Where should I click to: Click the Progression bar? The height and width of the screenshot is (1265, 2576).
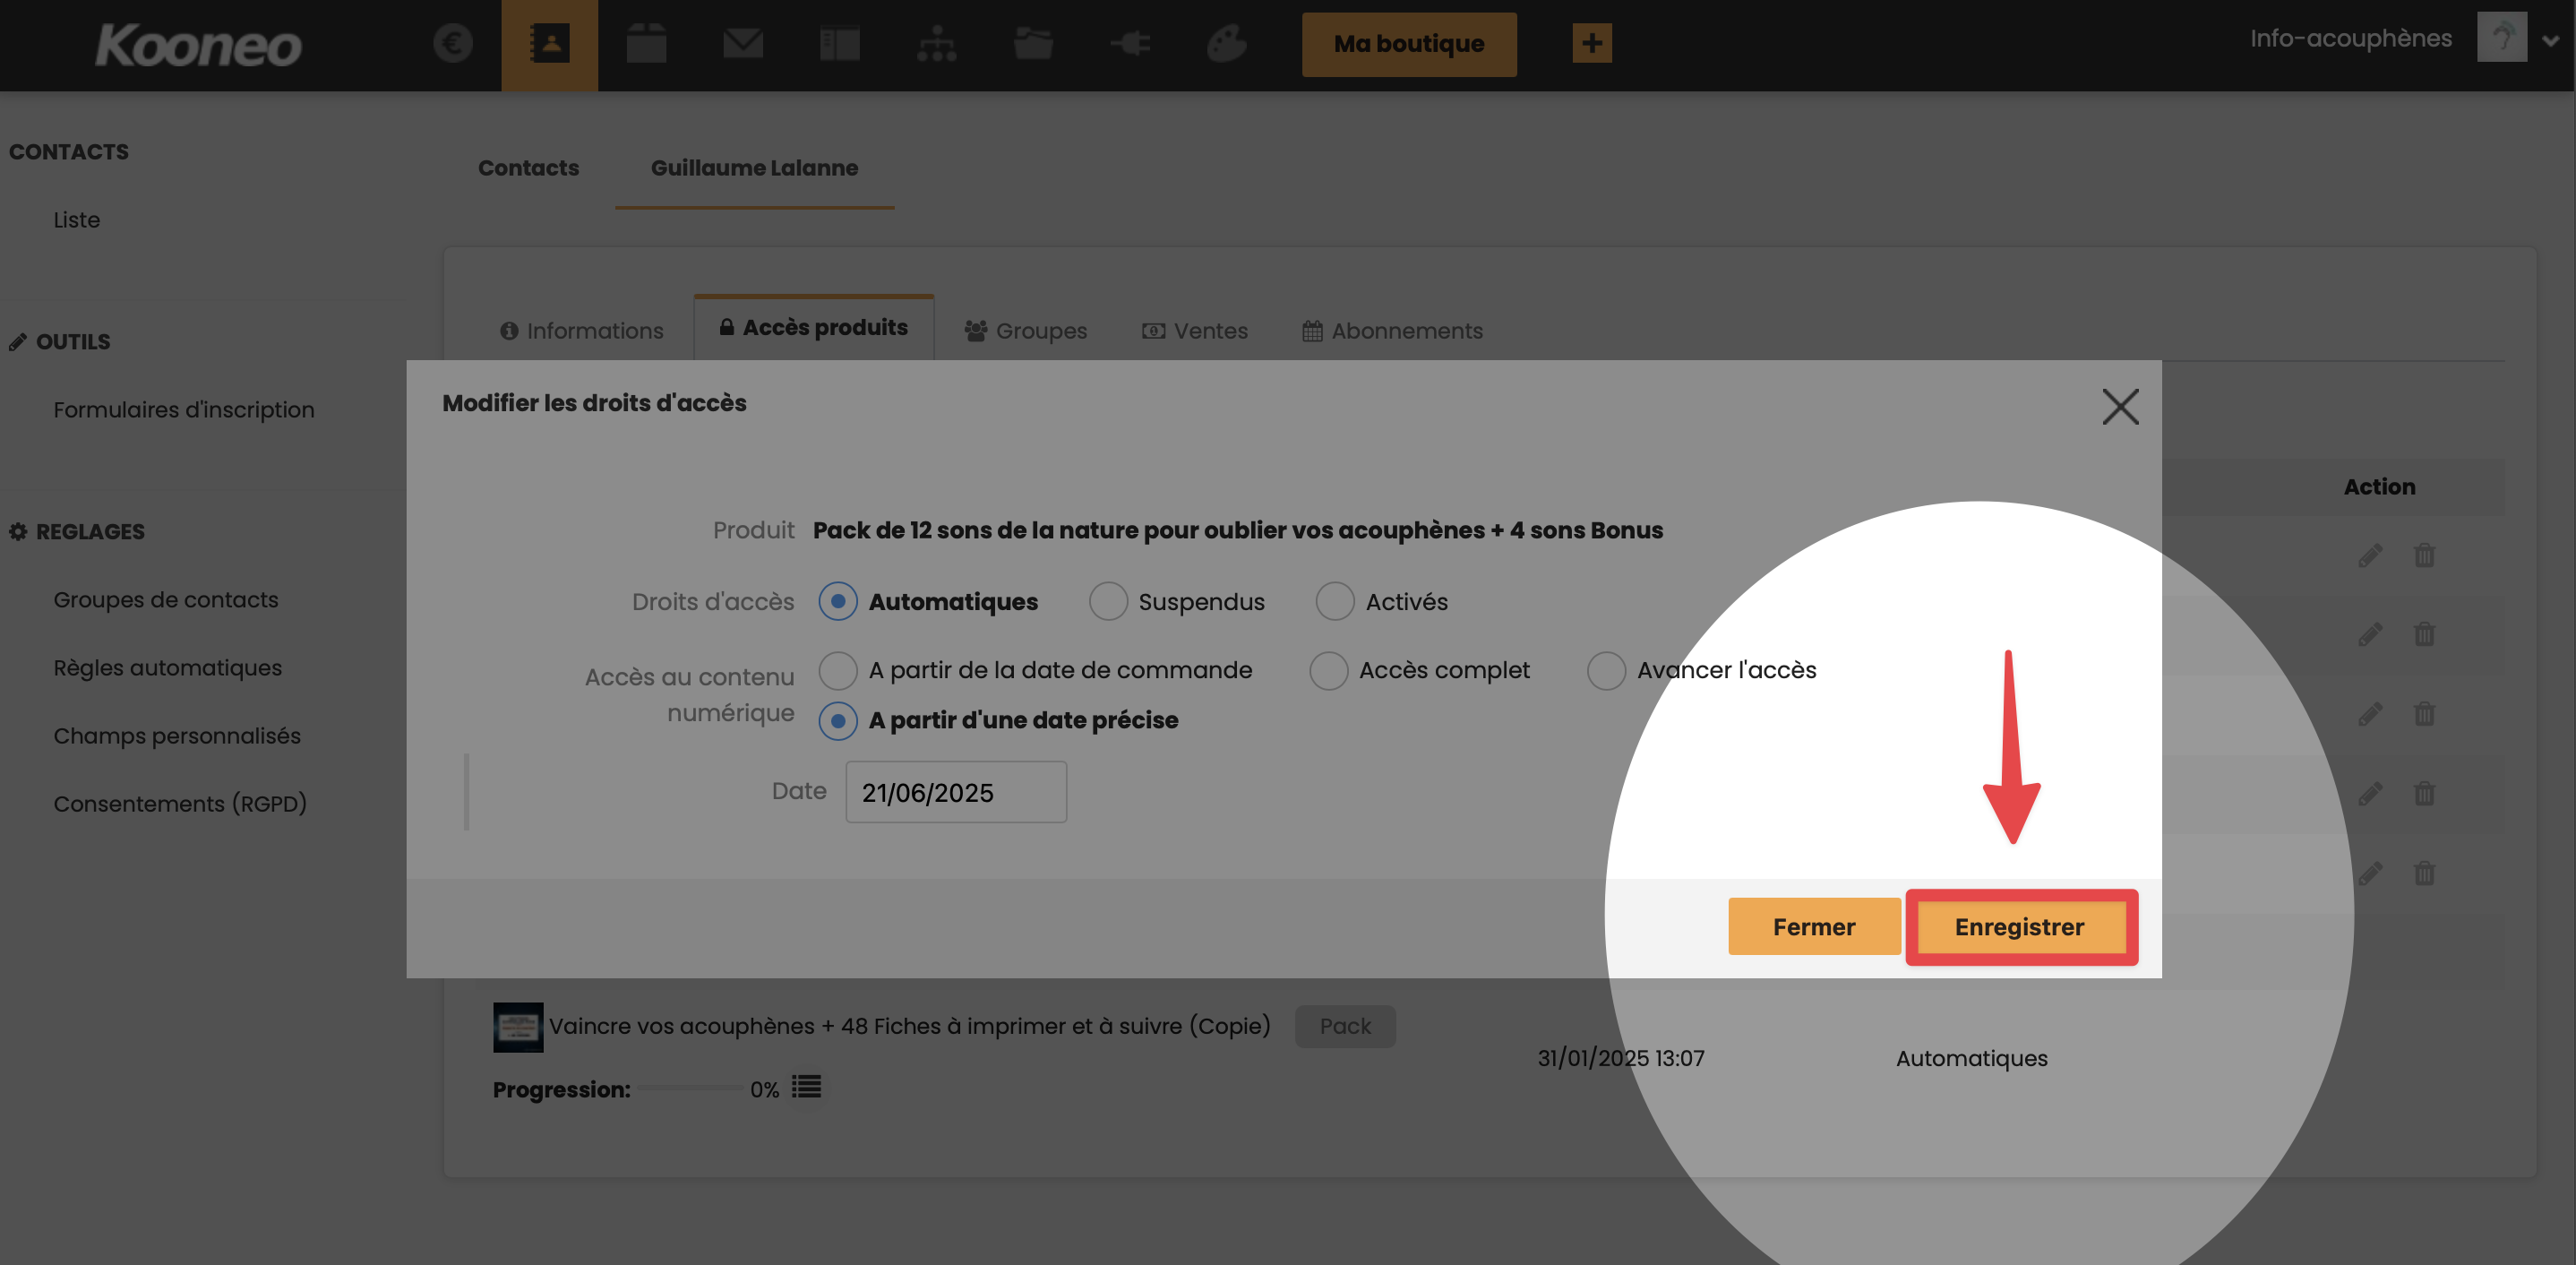click(x=690, y=1089)
